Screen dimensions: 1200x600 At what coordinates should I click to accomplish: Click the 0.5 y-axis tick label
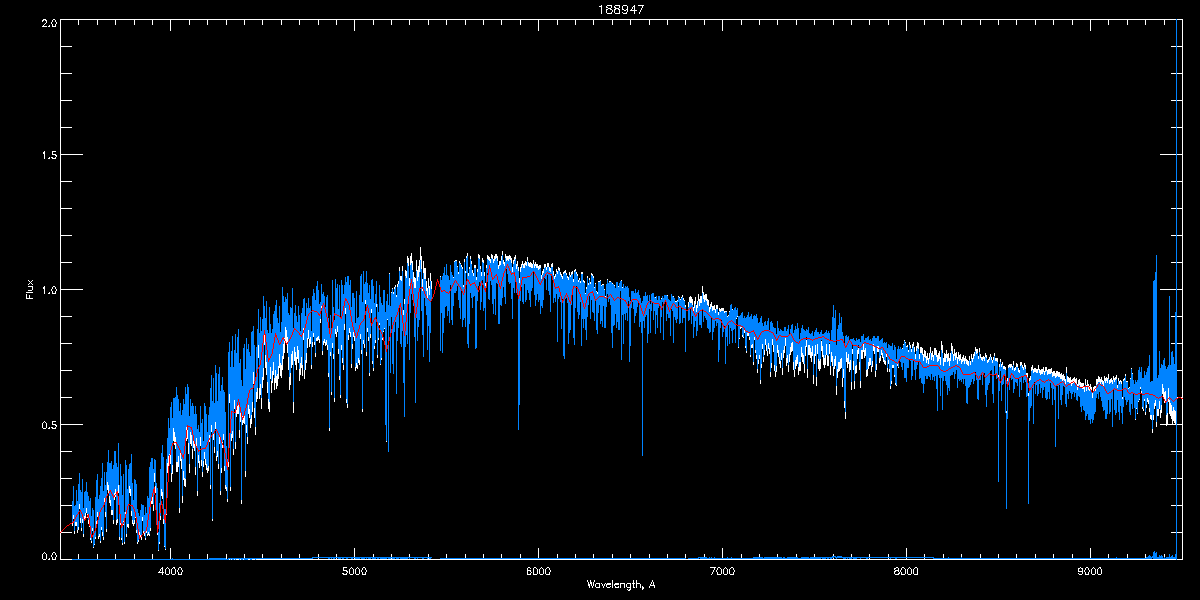pyautogui.click(x=47, y=424)
